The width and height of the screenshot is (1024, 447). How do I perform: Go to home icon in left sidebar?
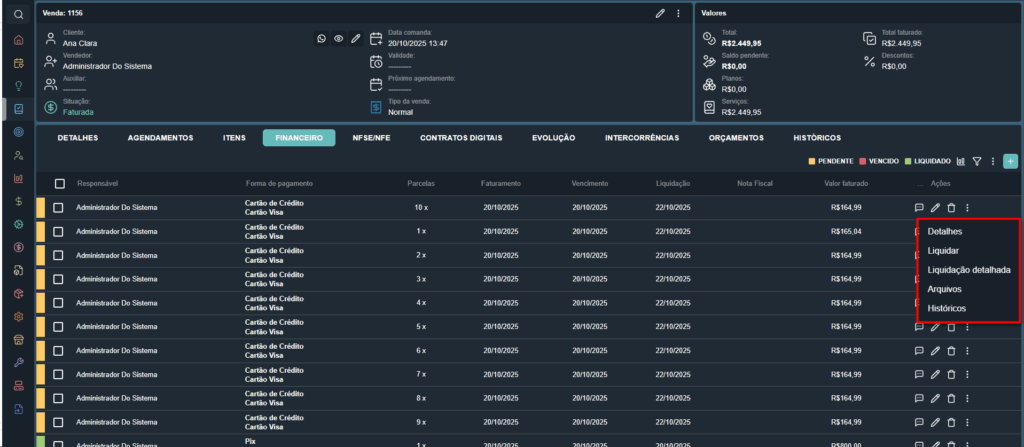(18, 41)
